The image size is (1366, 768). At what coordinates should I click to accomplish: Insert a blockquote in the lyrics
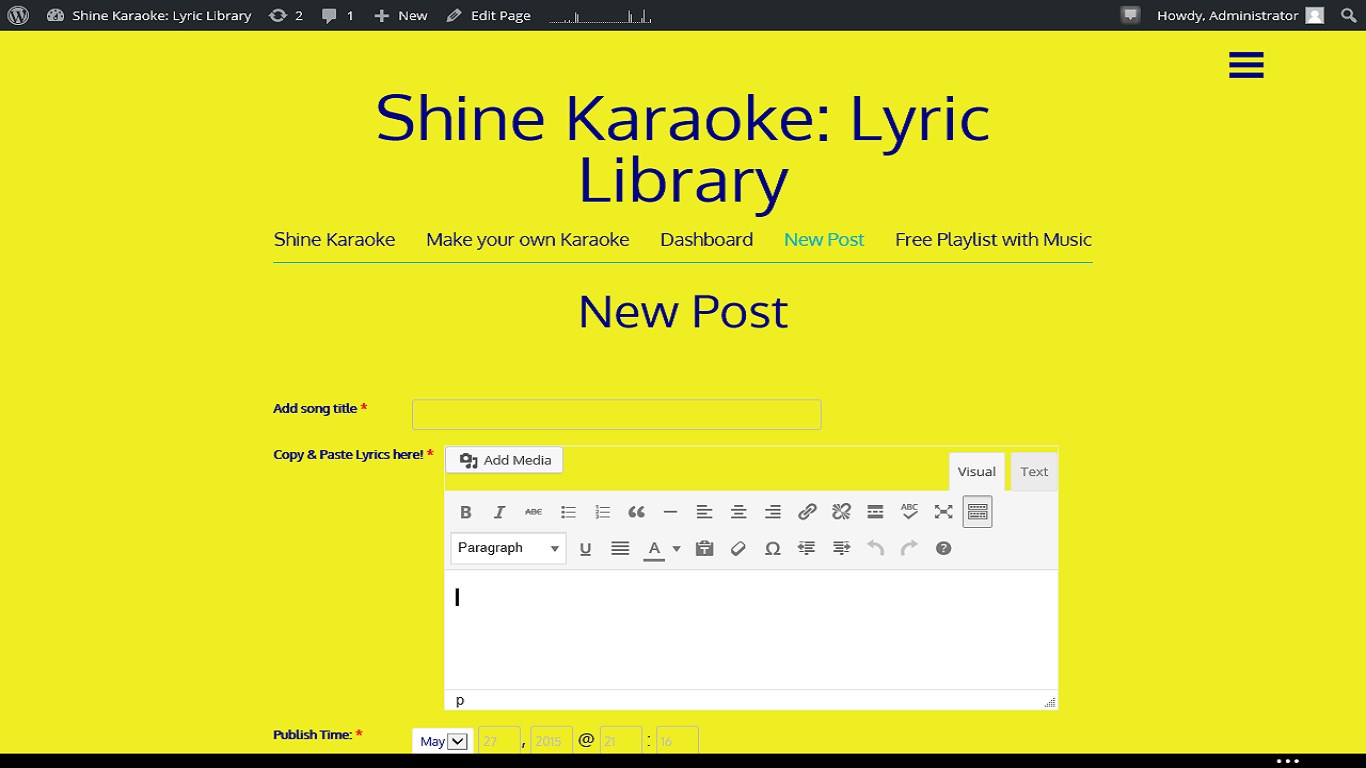point(636,512)
